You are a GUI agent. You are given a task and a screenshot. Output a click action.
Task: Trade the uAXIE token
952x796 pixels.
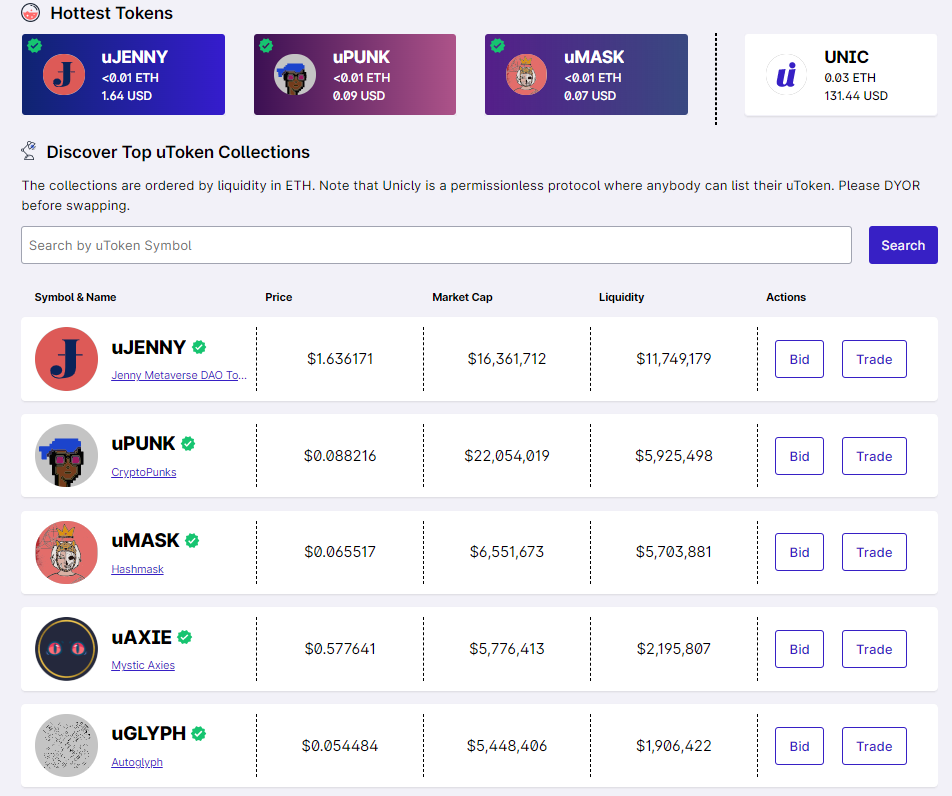pyautogui.click(x=874, y=649)
